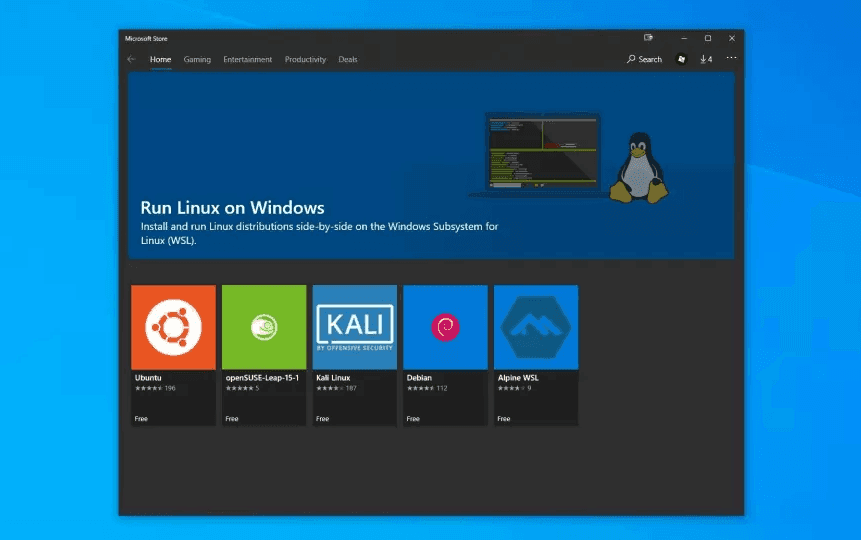861x540 pixels.
Task: Open the Home tab
Action: tap(160, 59)
